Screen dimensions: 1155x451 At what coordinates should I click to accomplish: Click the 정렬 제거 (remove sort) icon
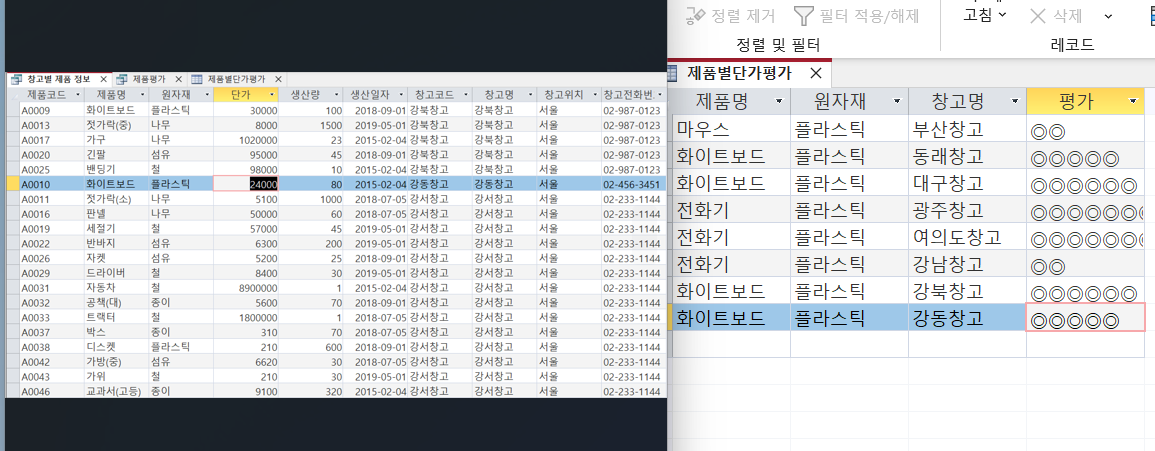(698, 15)
